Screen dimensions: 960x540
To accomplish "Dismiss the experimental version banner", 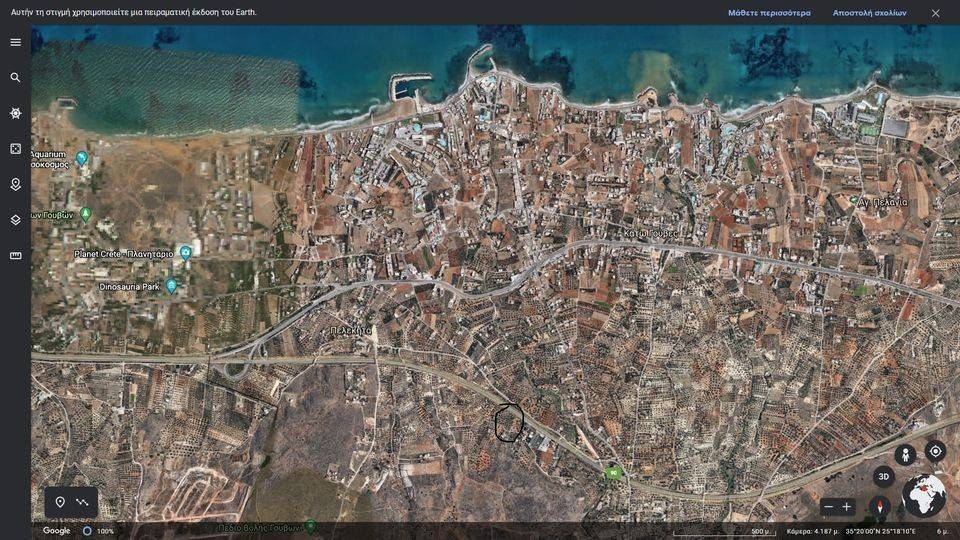I will [935, 13].
